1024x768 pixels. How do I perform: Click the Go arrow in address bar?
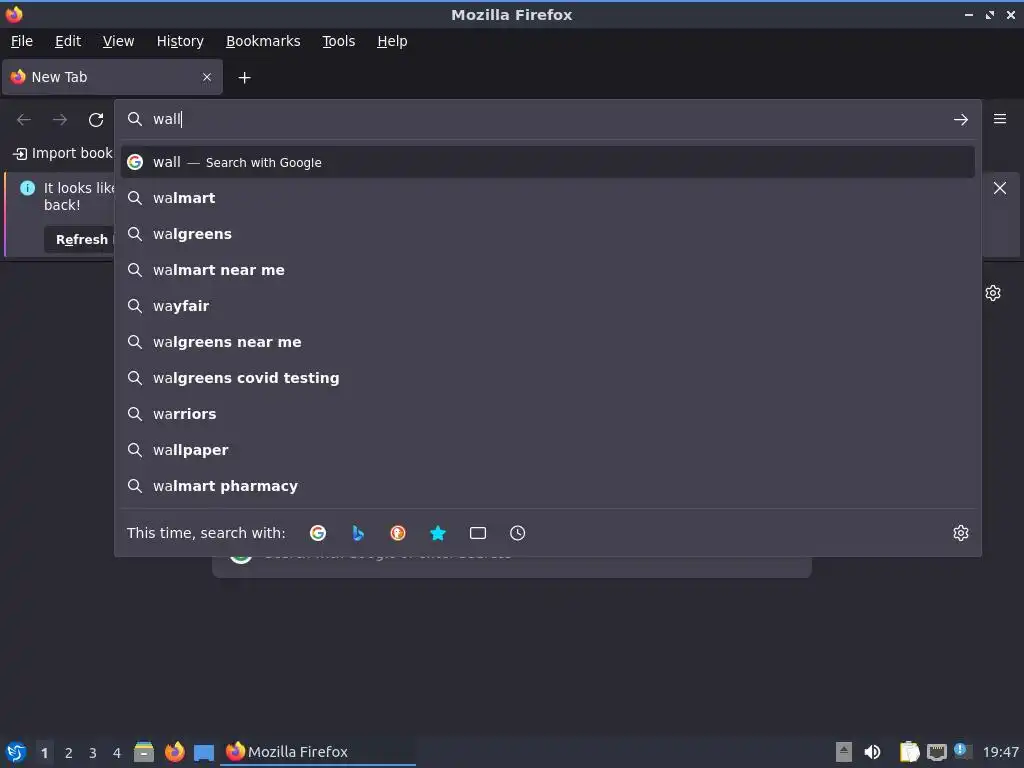click(960, 120)
